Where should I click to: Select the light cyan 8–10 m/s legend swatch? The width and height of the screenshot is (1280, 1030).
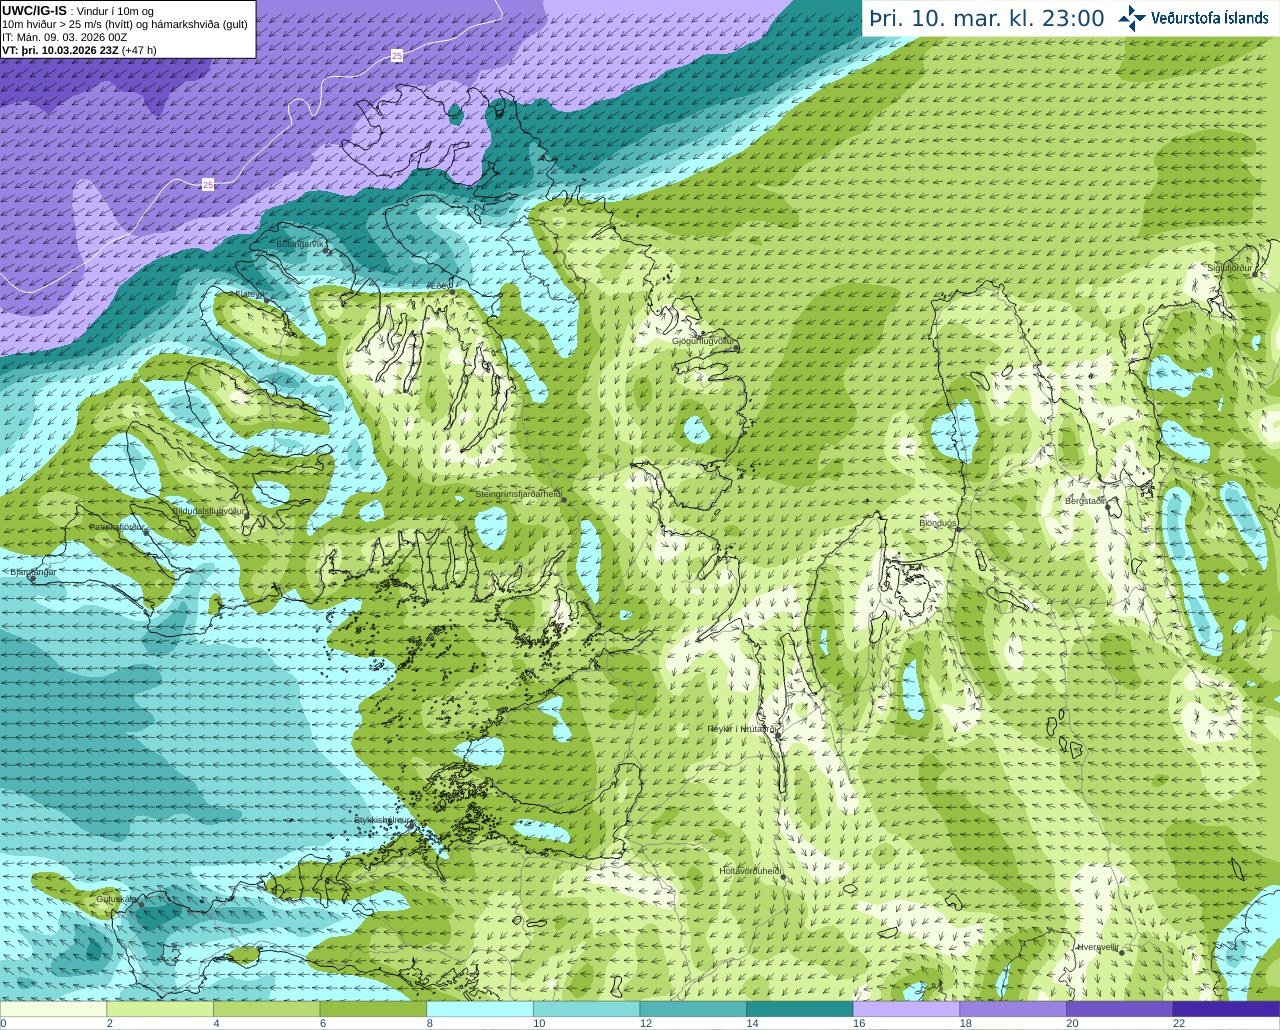(x=480, y=1009)
